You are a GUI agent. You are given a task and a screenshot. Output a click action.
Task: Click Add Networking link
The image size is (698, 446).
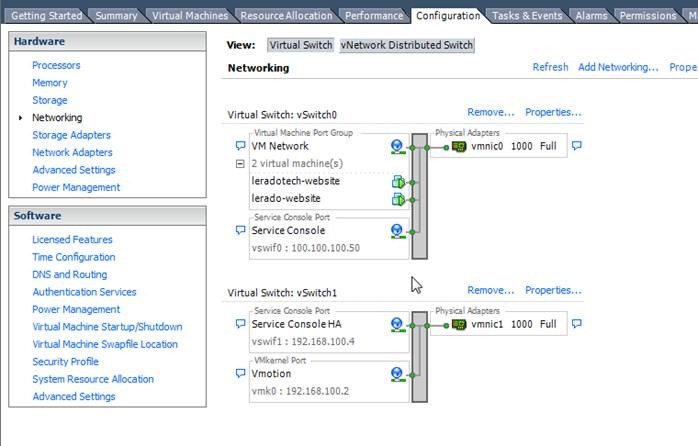tap(618, 67)
